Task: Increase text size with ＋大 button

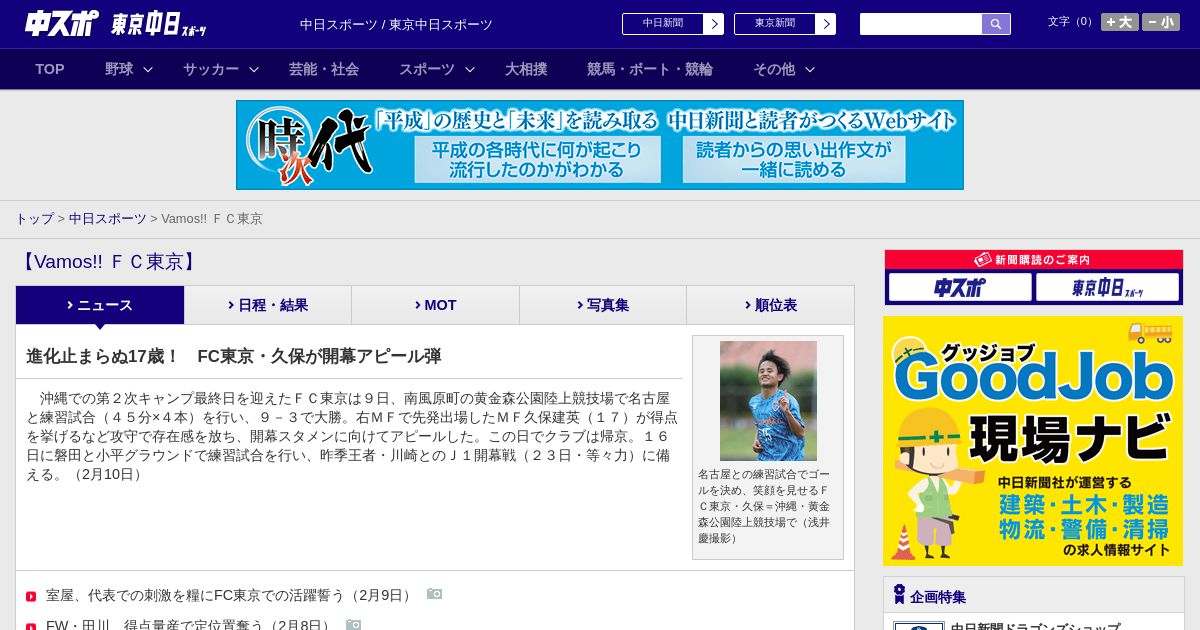Action: click(1120, 22)
